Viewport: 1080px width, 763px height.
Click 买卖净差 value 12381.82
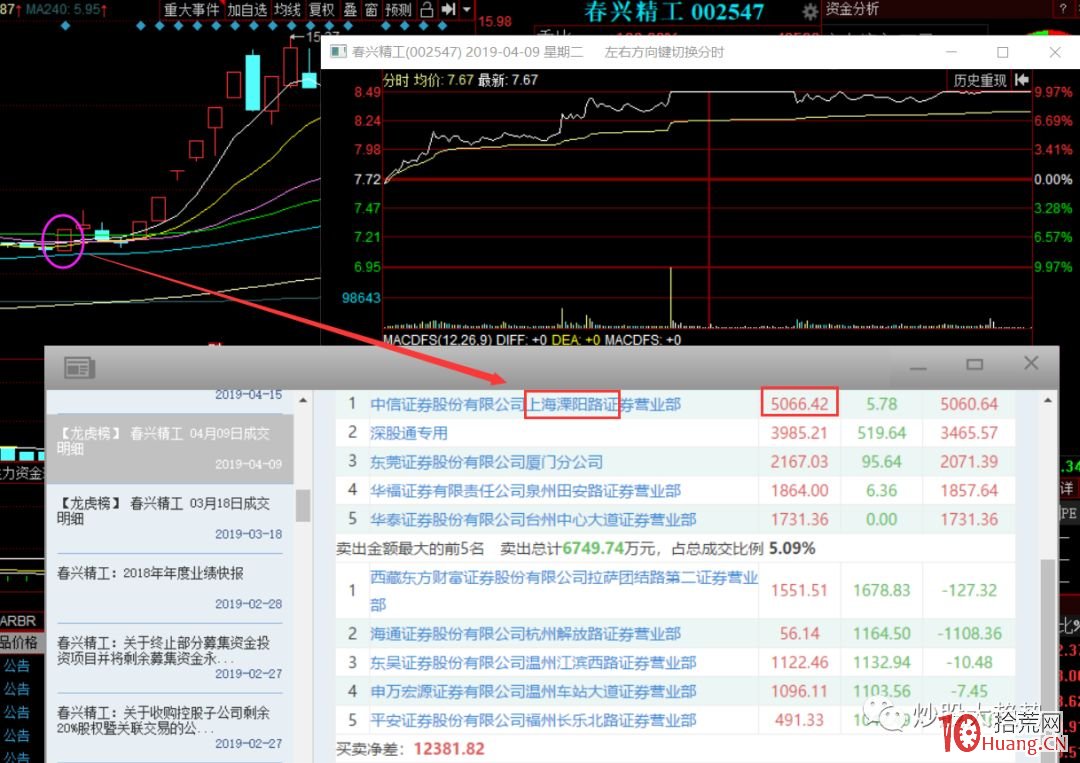(x=449, y=749)
